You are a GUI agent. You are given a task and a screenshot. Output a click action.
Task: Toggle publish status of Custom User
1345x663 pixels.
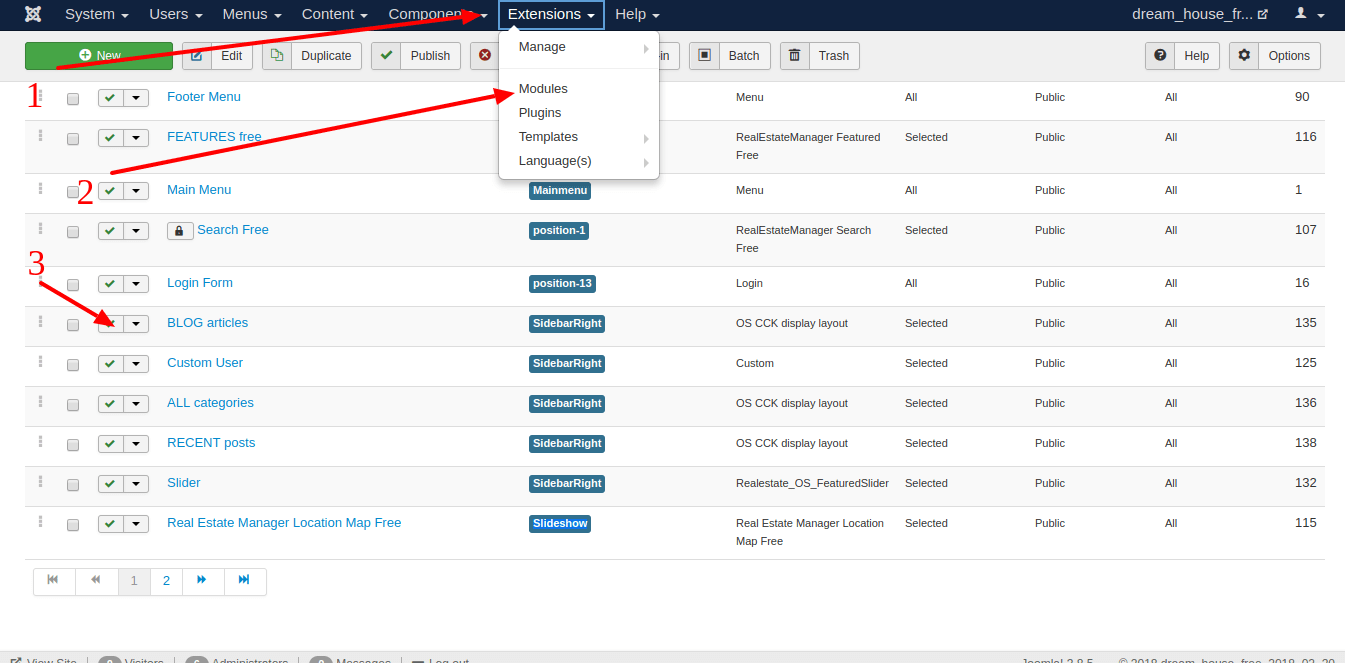tap(110, 364)
